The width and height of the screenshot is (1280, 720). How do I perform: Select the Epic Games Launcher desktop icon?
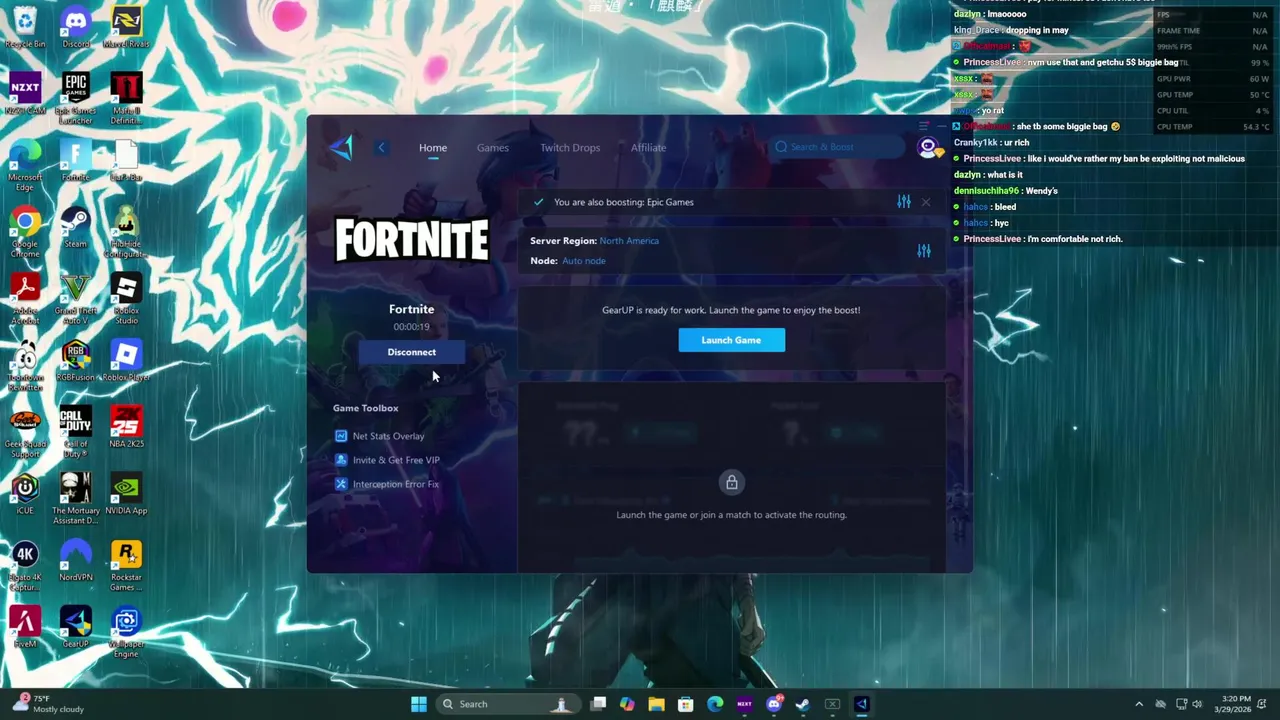tap(75, 99)
